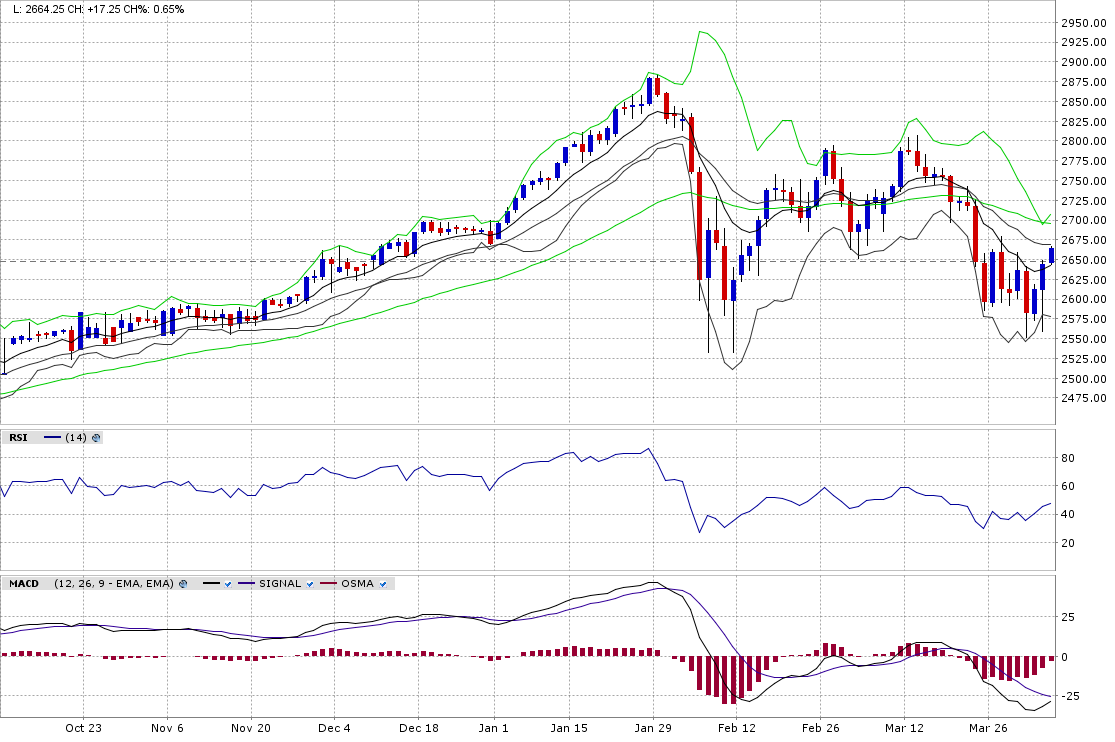Click the RSI 20 level label
This screenshot has width=1115, height=742.
coord(1067,544)
